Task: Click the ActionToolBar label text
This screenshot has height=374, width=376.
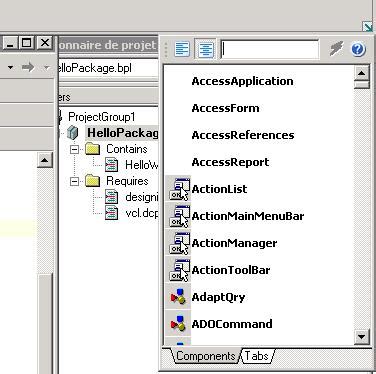Action: (231, 270)
